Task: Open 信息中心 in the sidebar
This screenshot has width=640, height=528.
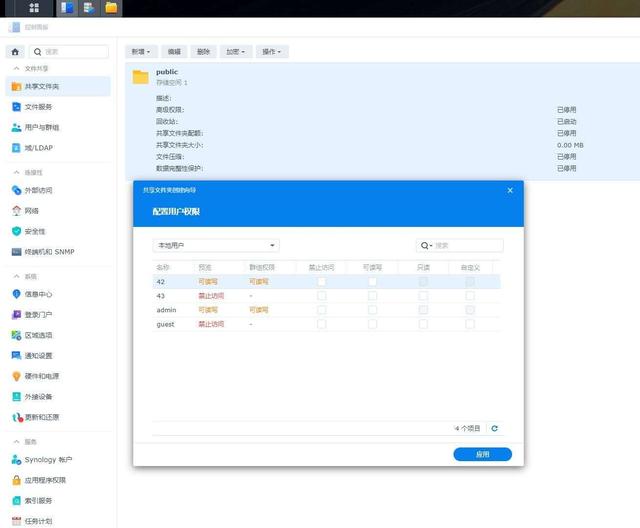Action: point(38,294)
